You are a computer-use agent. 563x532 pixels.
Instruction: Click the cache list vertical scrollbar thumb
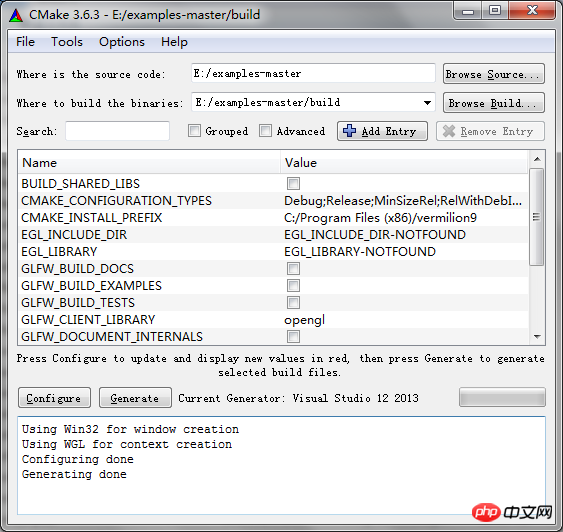(x=537, y=217)
